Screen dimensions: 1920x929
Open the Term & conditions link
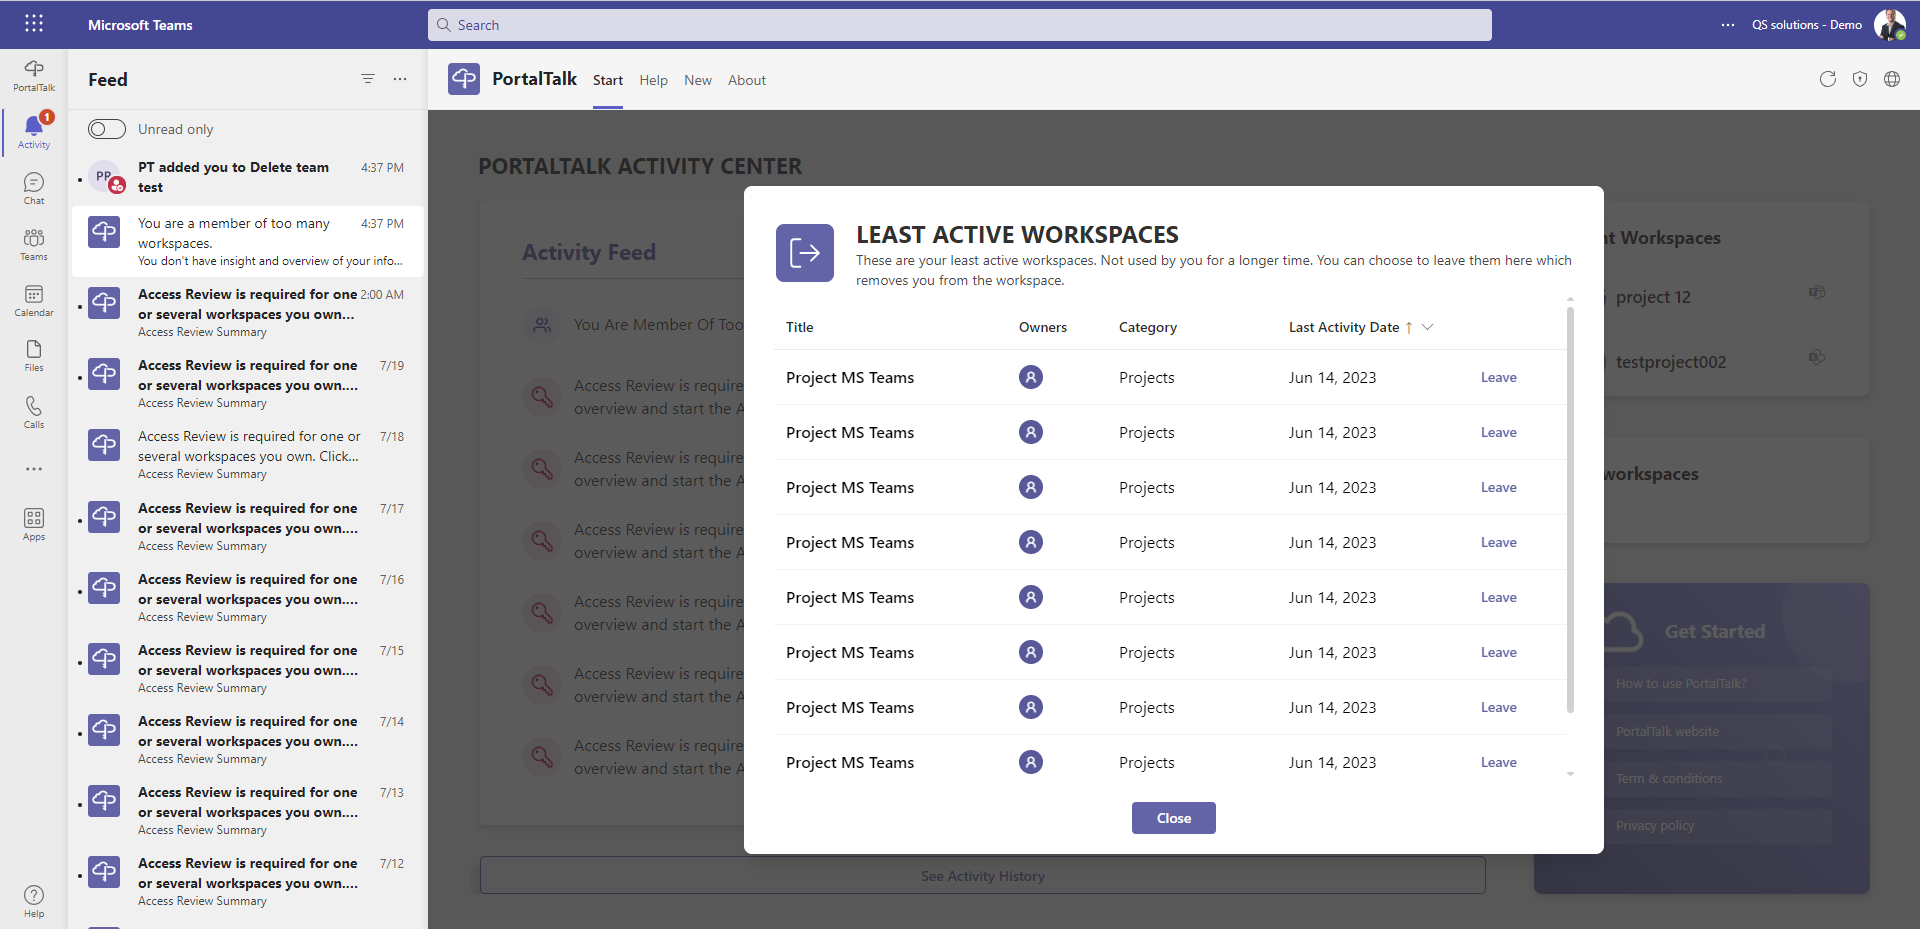pos(1669,779)
